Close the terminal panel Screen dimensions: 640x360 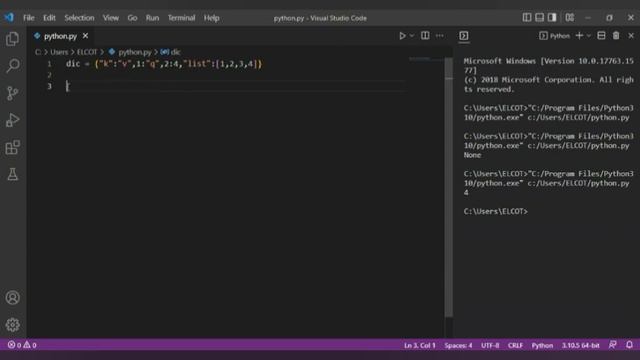pos(631,36)
